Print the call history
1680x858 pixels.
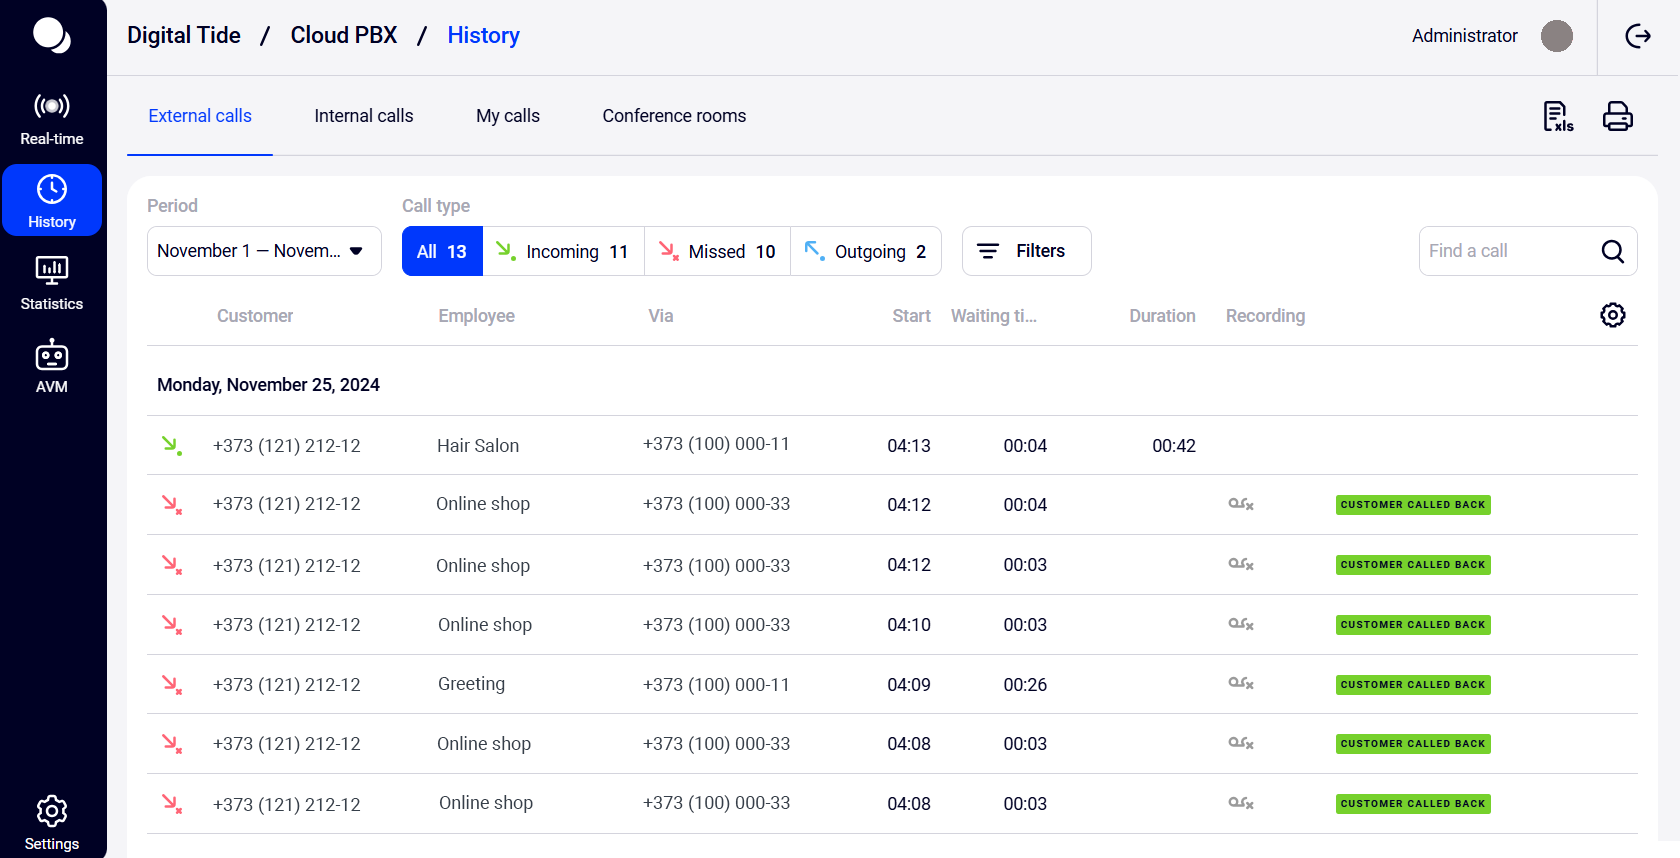pyautogui.click(x=1617, y=117)
